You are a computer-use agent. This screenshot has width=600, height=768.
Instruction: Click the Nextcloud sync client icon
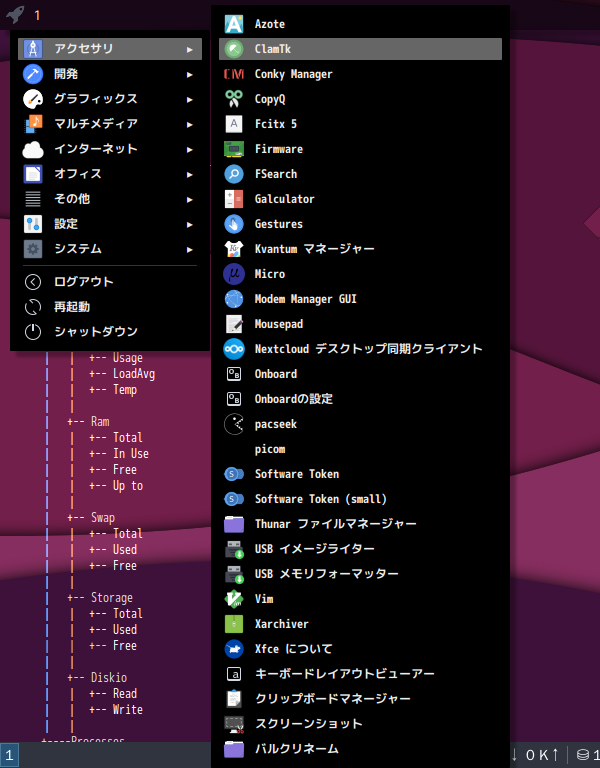234,349
